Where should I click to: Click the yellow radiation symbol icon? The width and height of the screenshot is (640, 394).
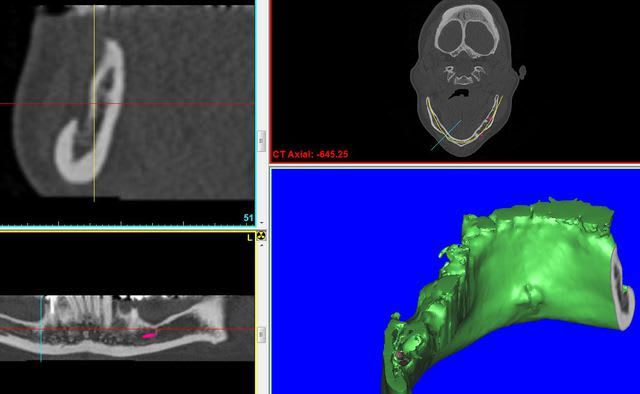tap(261, 236)
